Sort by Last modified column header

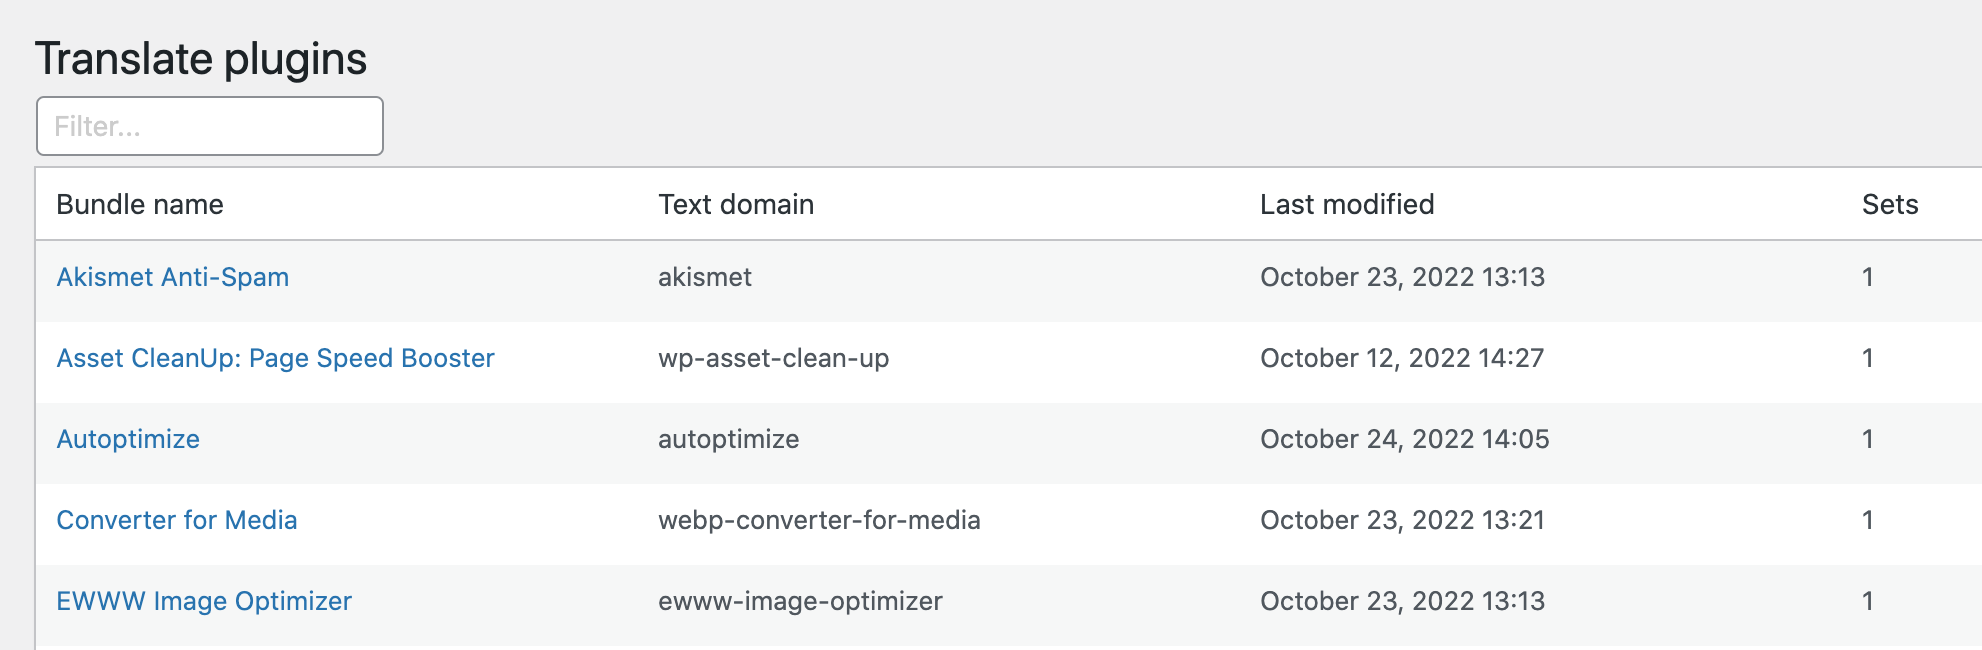coord(1347,204)
